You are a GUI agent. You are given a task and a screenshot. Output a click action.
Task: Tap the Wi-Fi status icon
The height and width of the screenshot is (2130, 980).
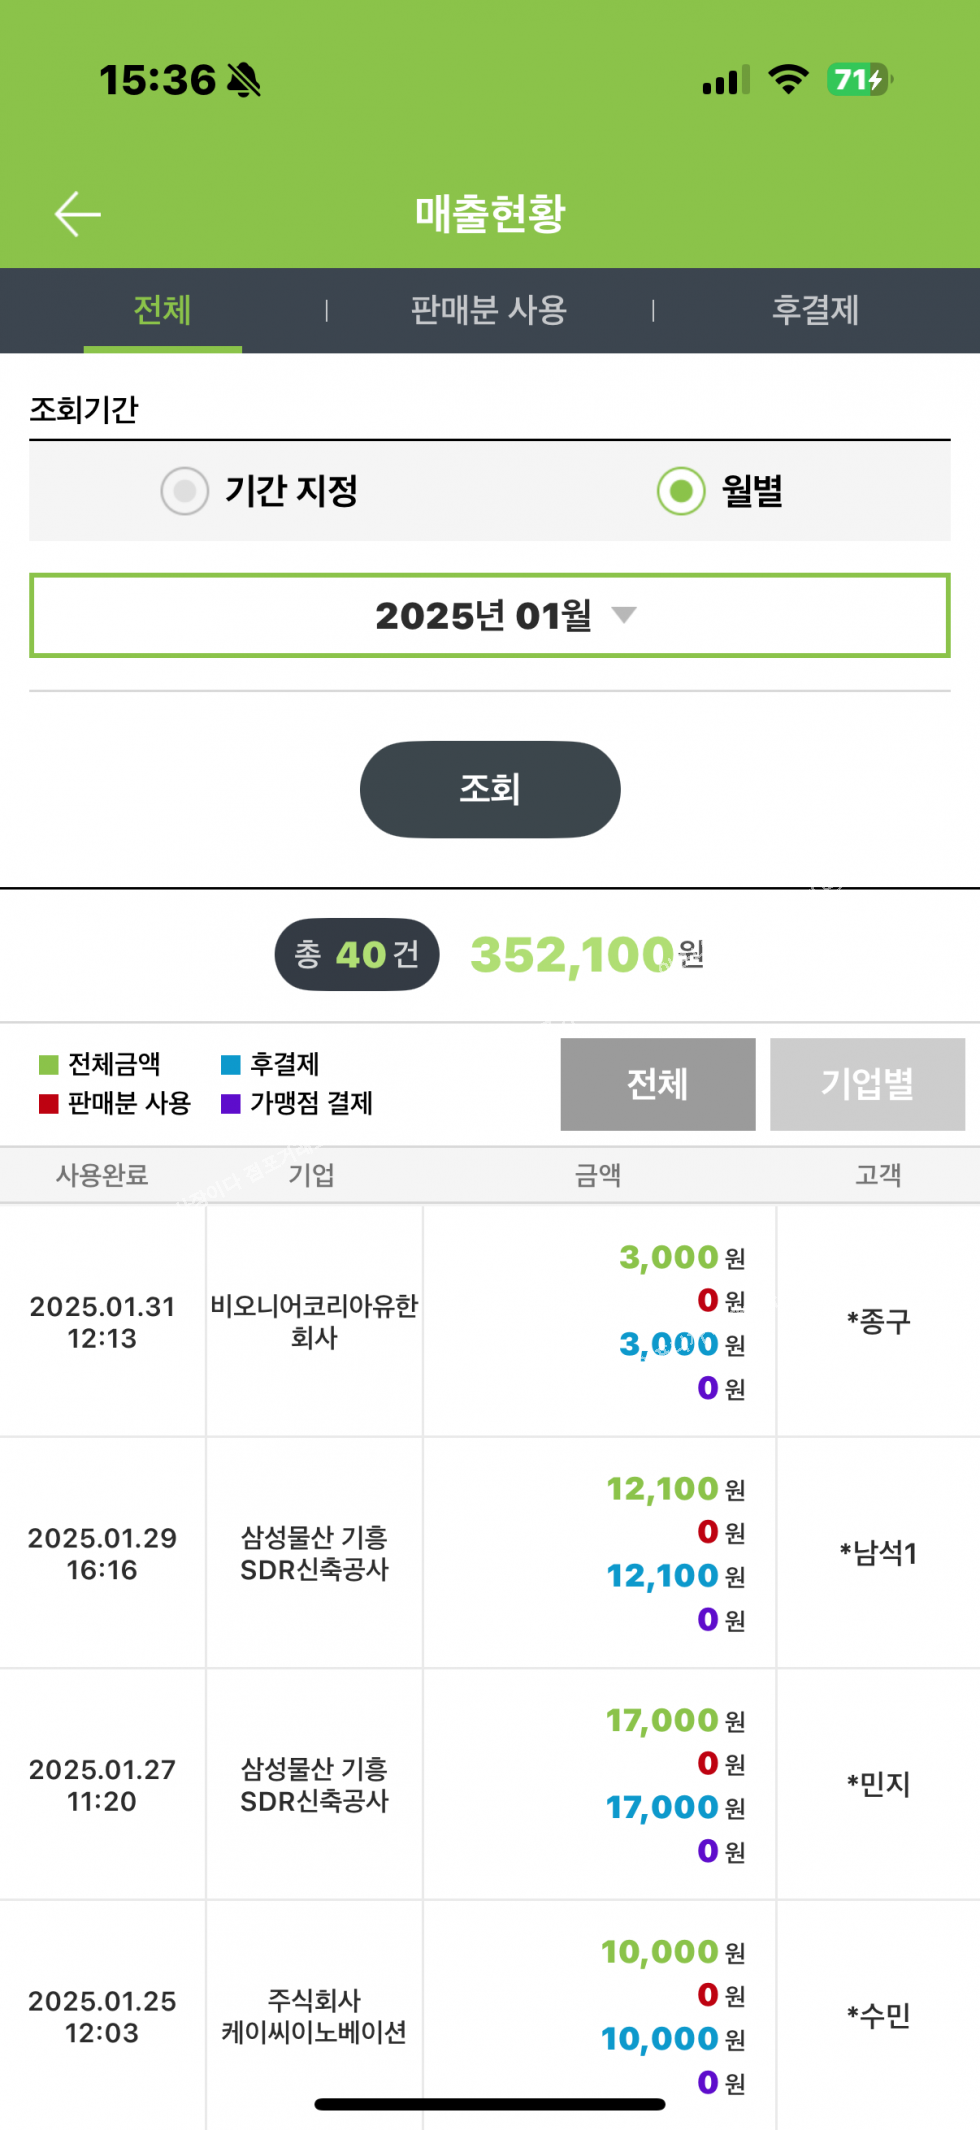pos(788,80)
